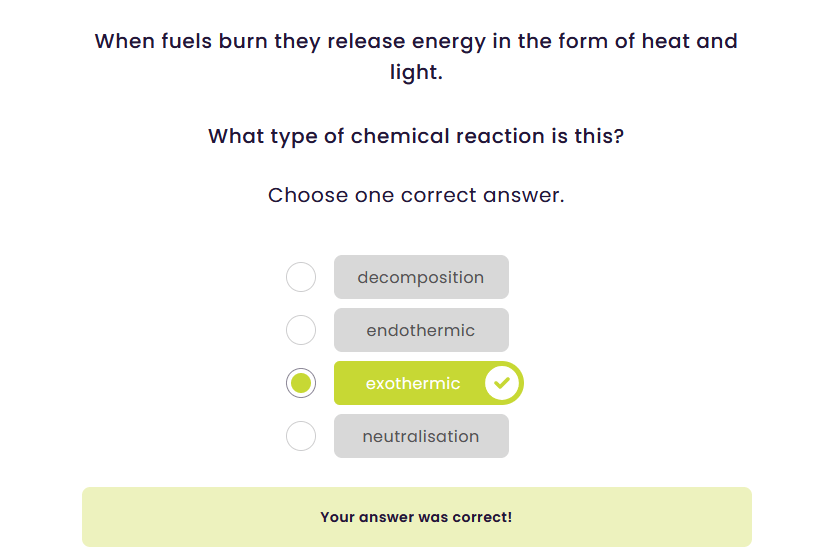Select the neutralisation radio button
This screenshot has width=813, height=549.
click(x=301, y=436)
